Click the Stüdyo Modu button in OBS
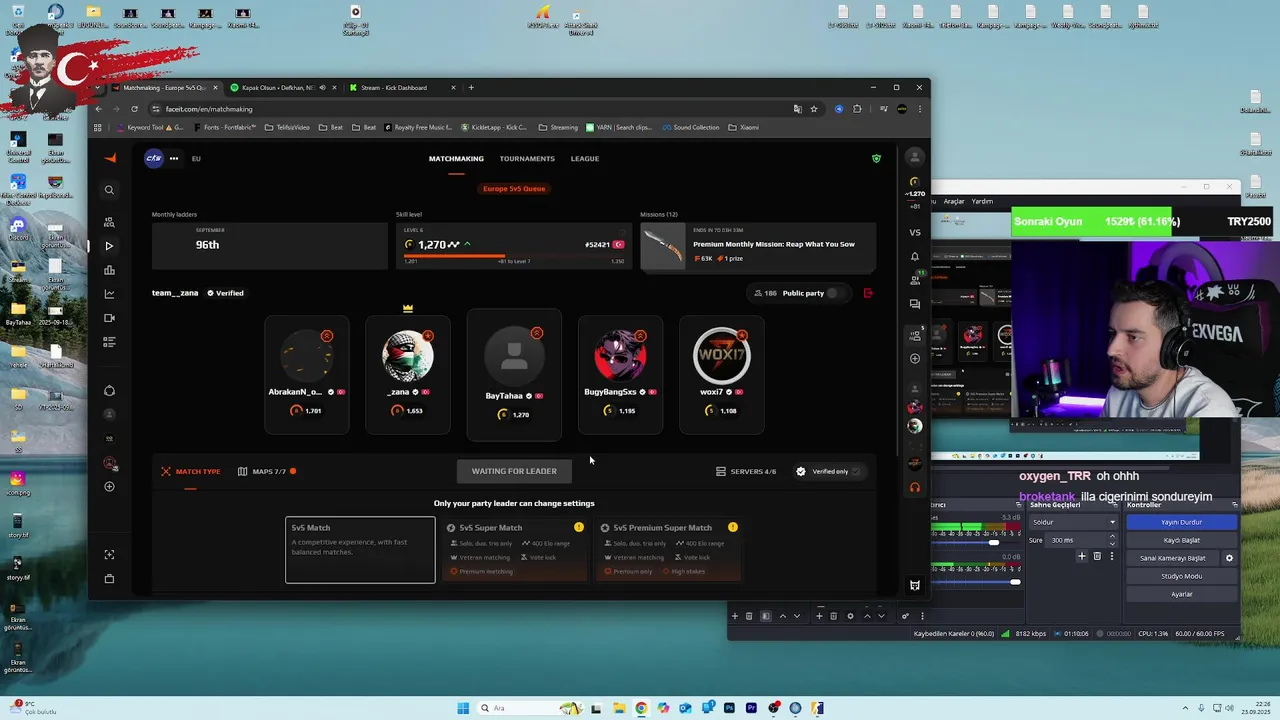 1181,576
